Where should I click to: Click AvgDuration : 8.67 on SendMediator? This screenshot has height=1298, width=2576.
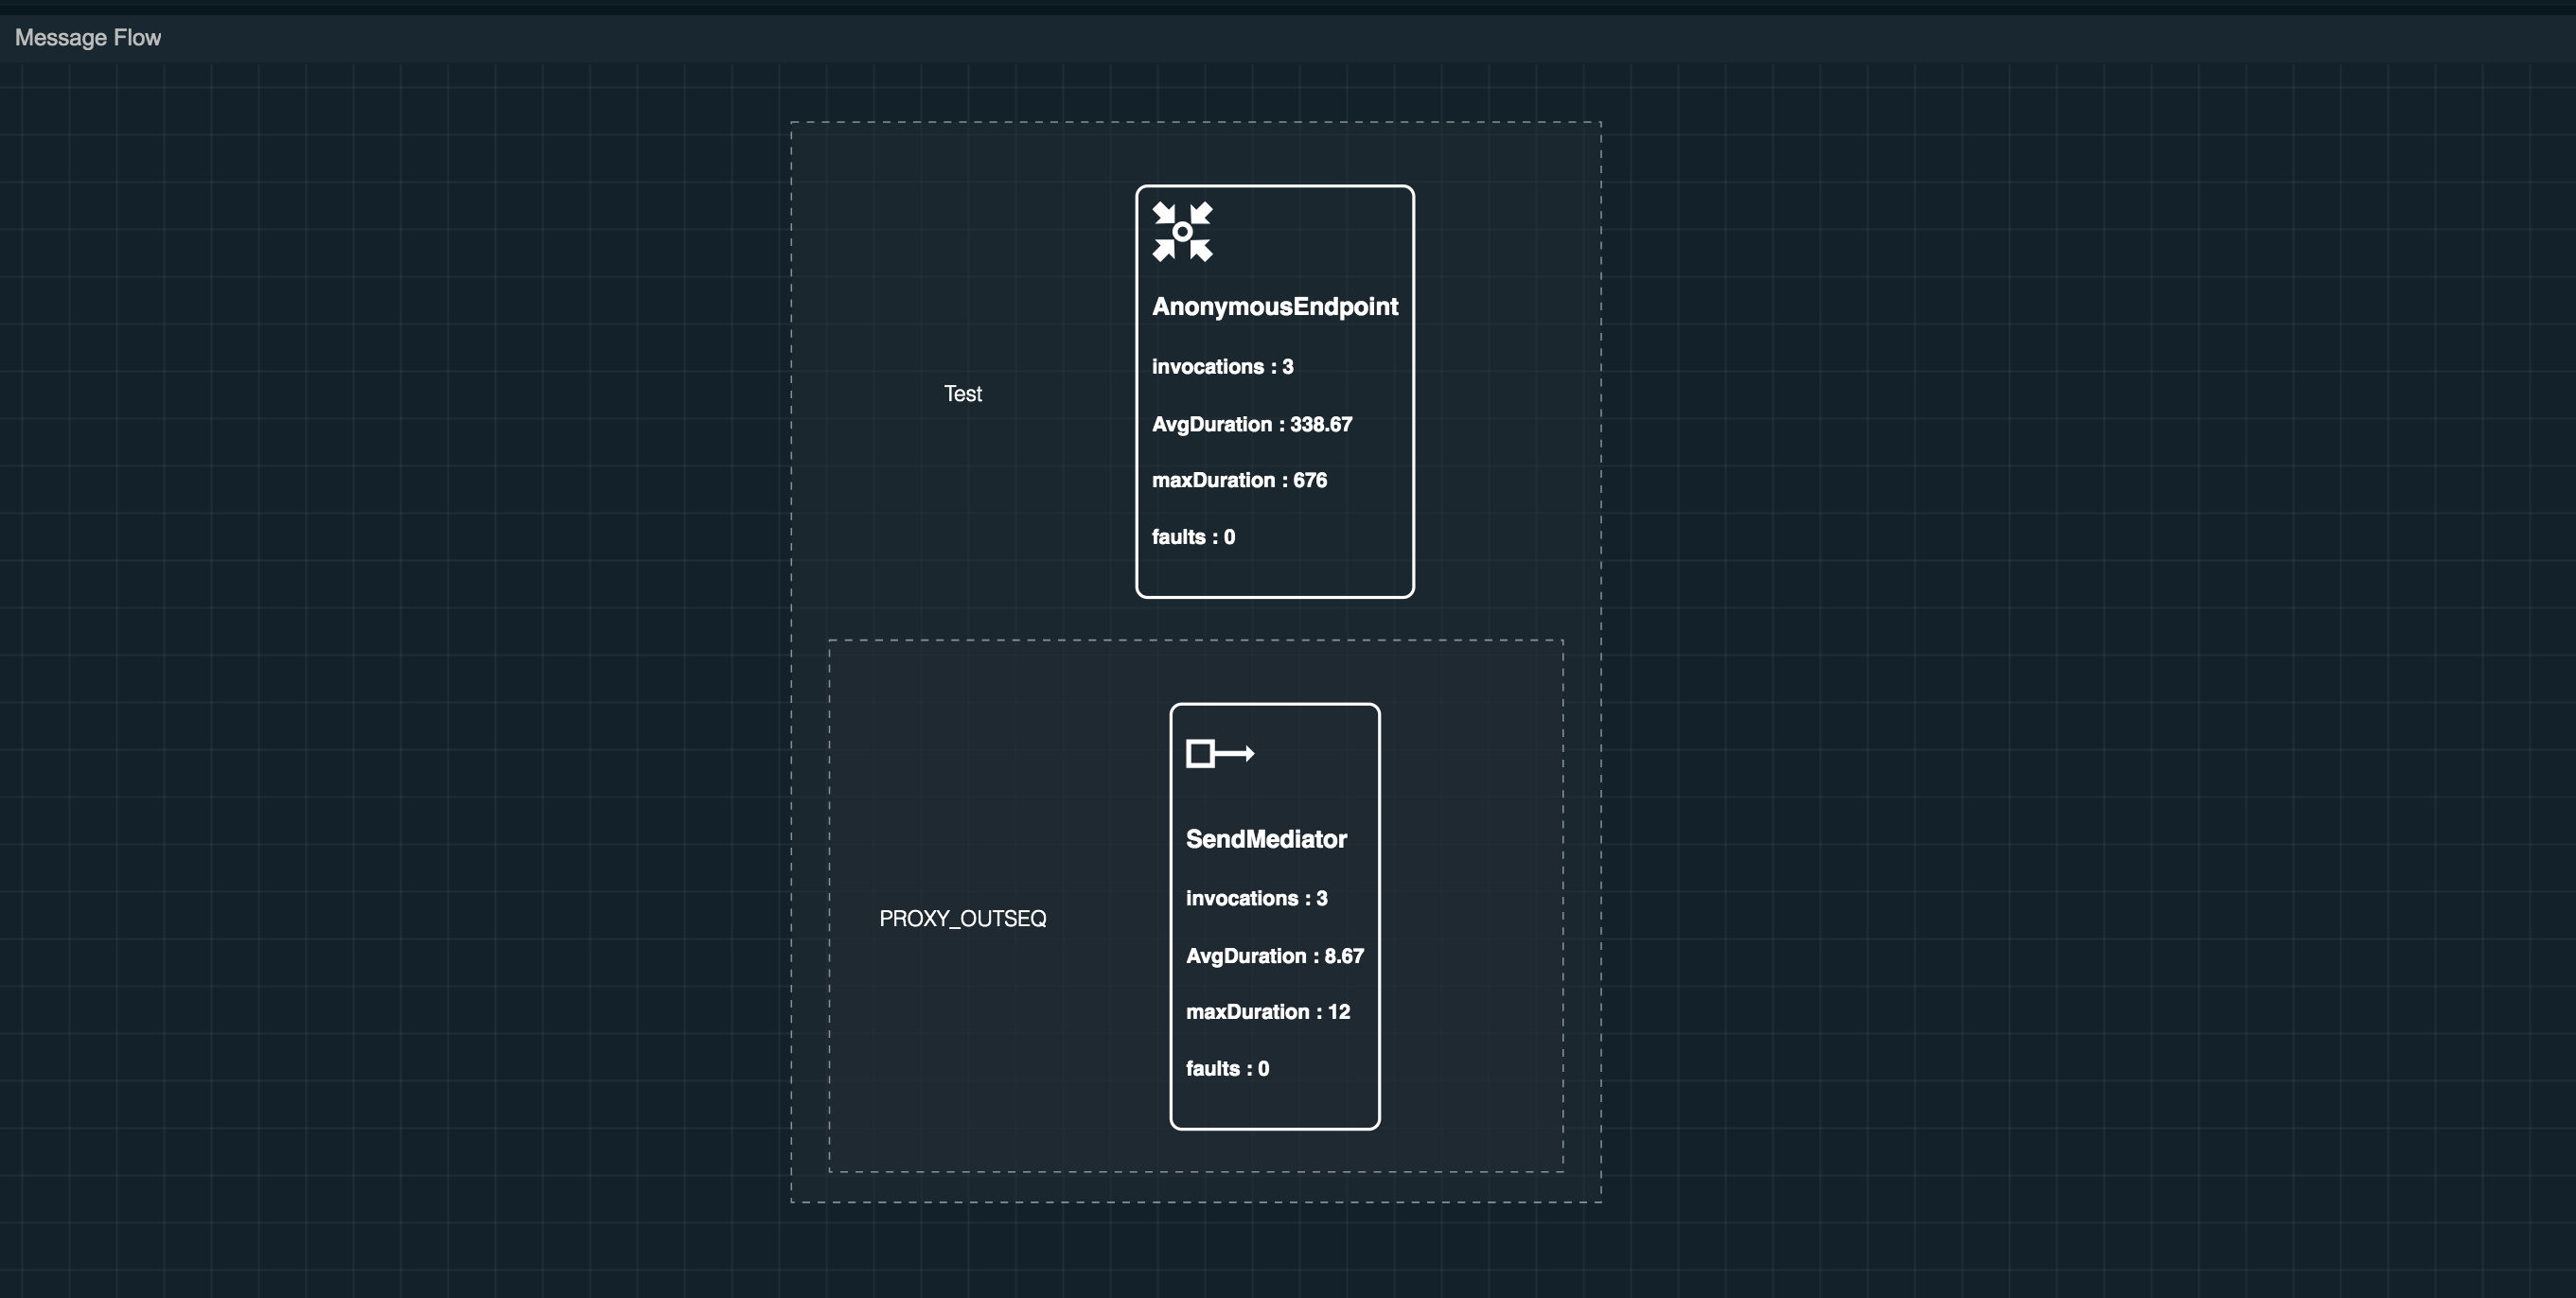tap(1274, 956)
